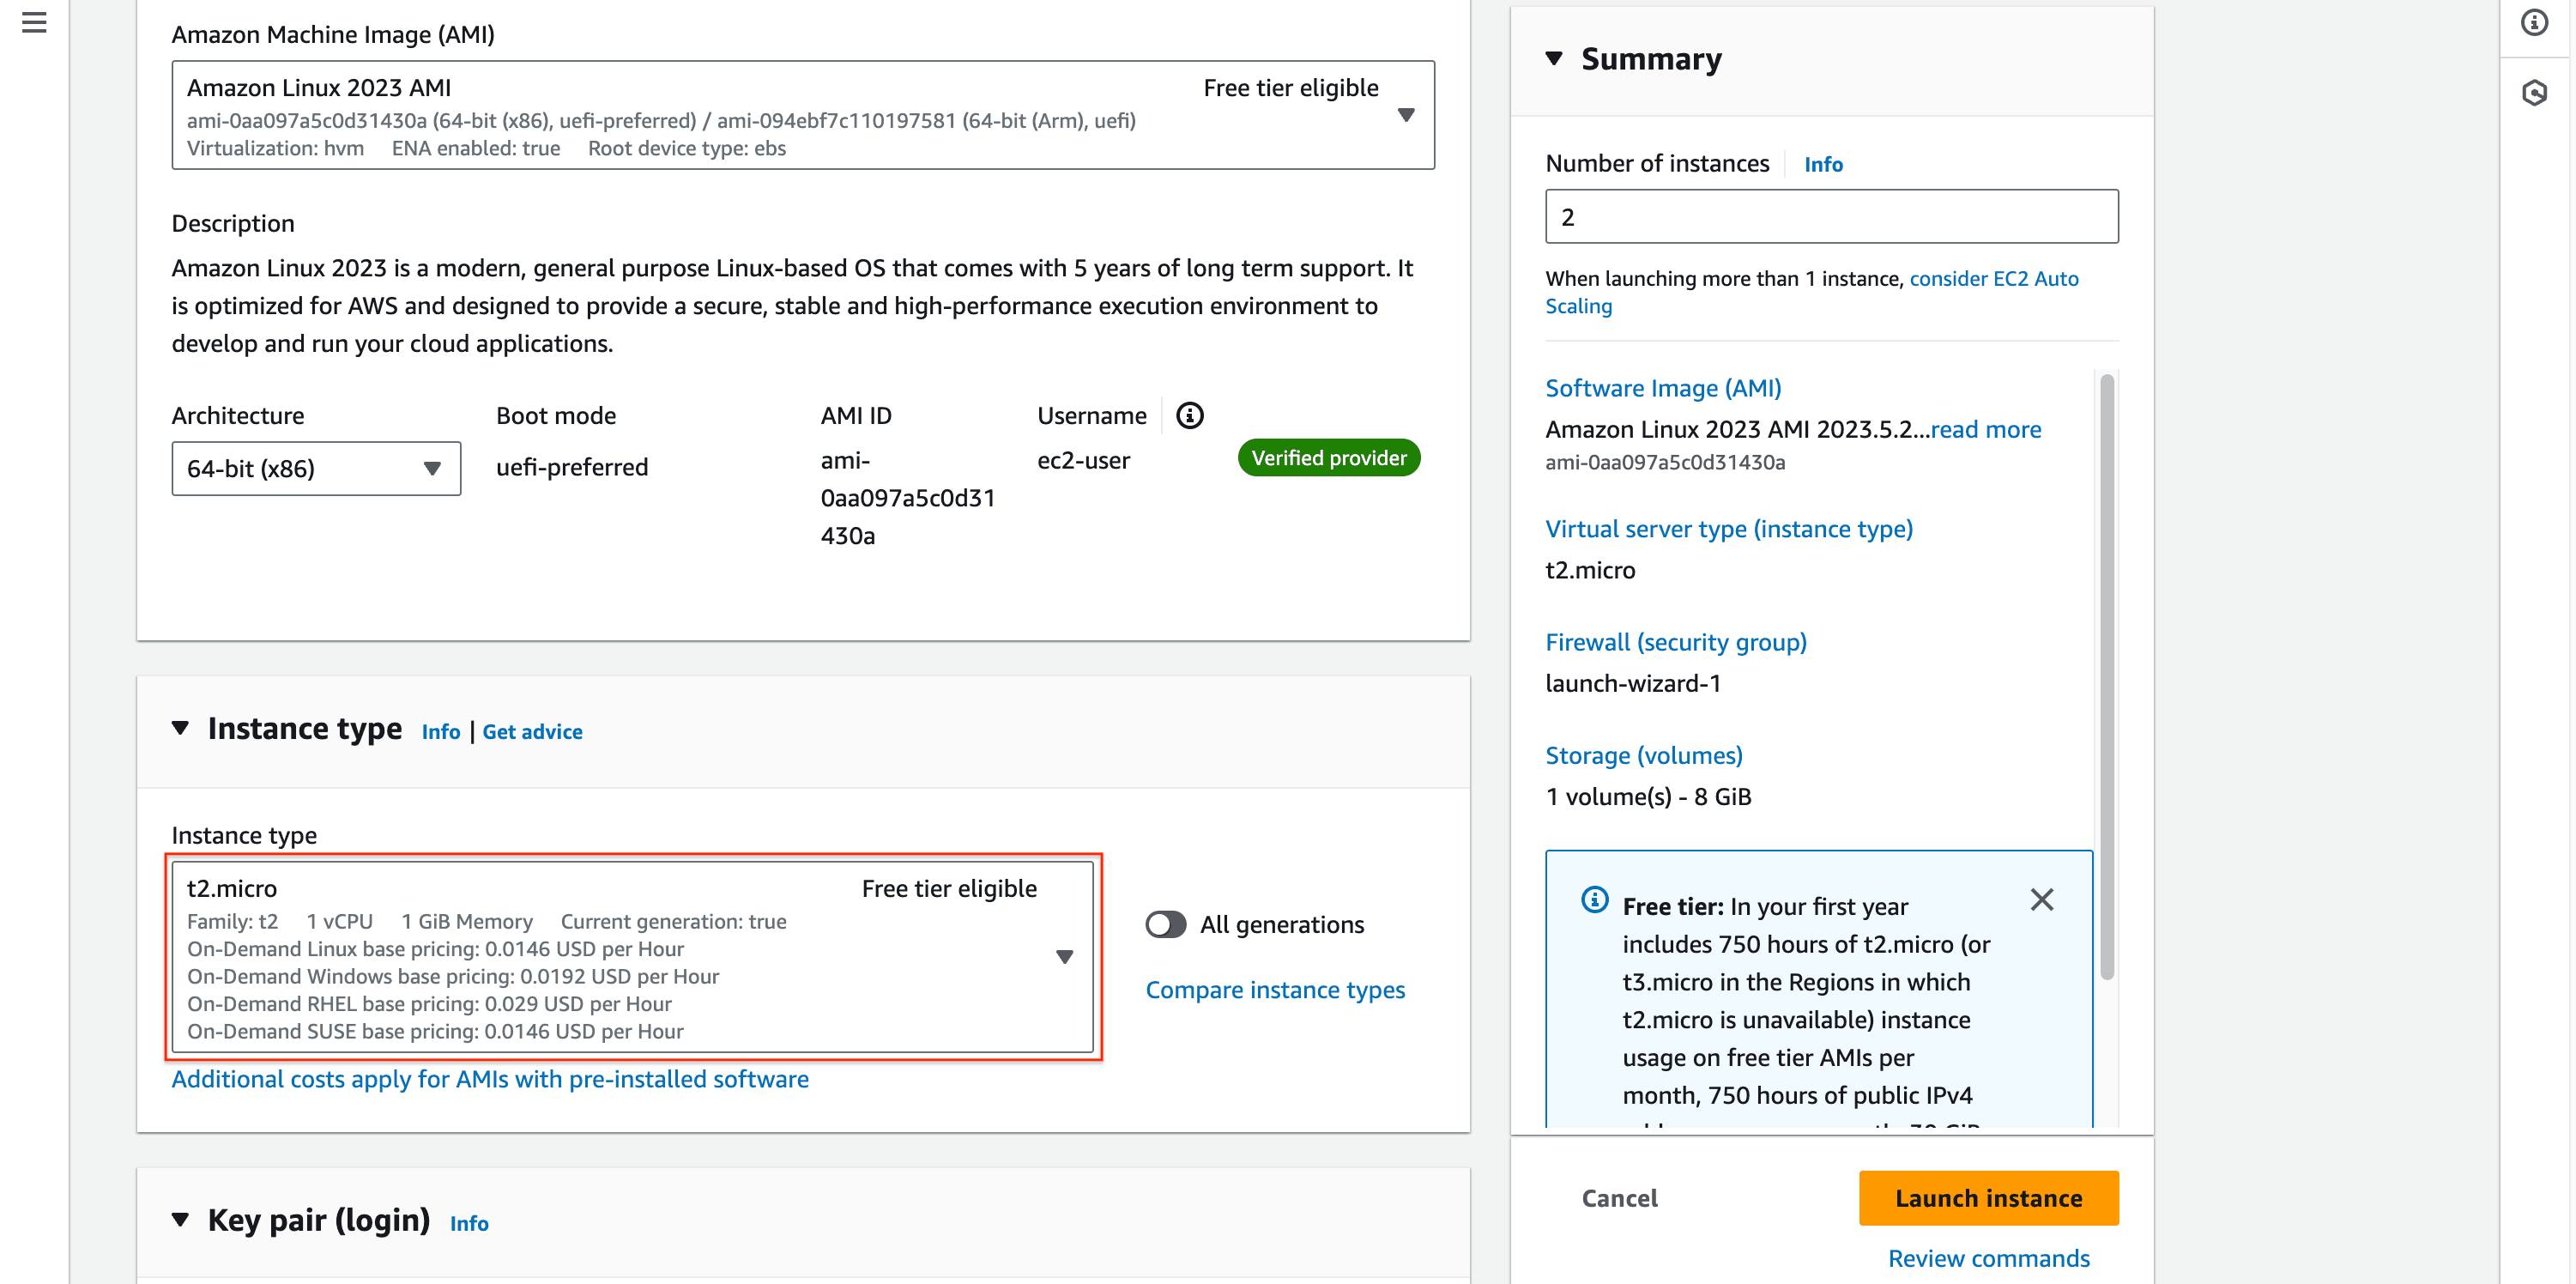Image resolution: width=2576 pixels, height=1284 pixels.
Task: Click the info circle icon at top right
Action: pyautogui.click(x=2533, y=22)
